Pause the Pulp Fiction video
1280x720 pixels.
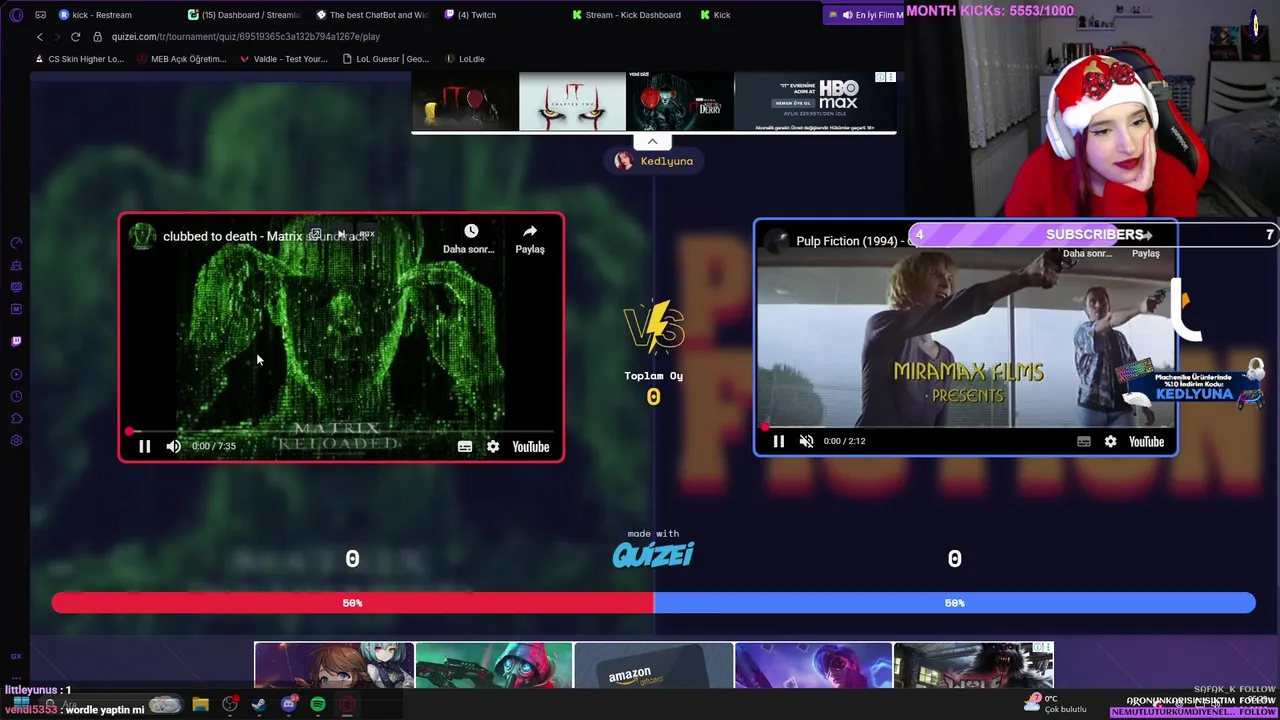(x=778, y=441)
